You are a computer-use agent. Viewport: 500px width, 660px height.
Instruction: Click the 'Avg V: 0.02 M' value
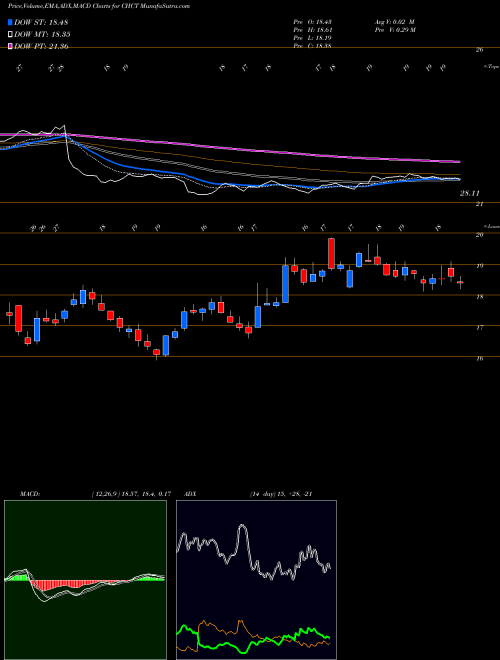coord(394,22)
